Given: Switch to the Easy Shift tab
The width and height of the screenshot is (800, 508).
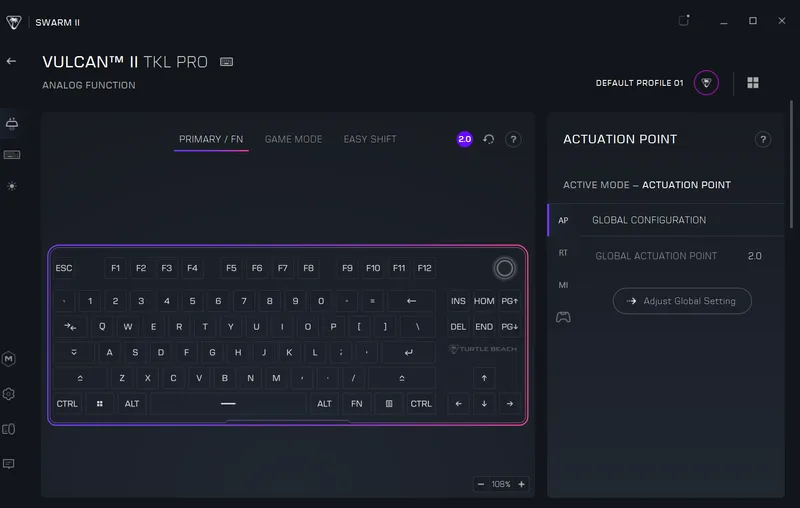Looking at the screenshot, I should coord(370,139).
